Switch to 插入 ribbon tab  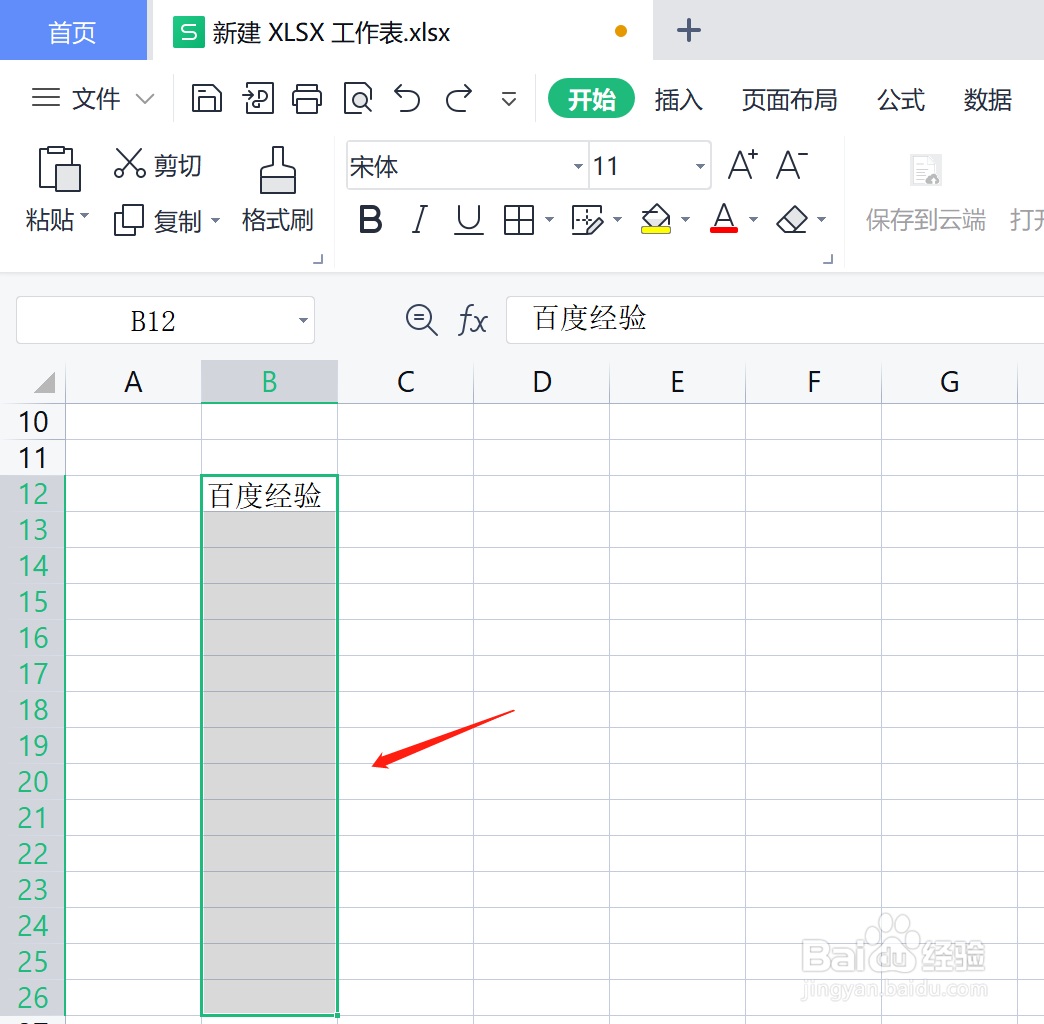[x=678, y=99]
